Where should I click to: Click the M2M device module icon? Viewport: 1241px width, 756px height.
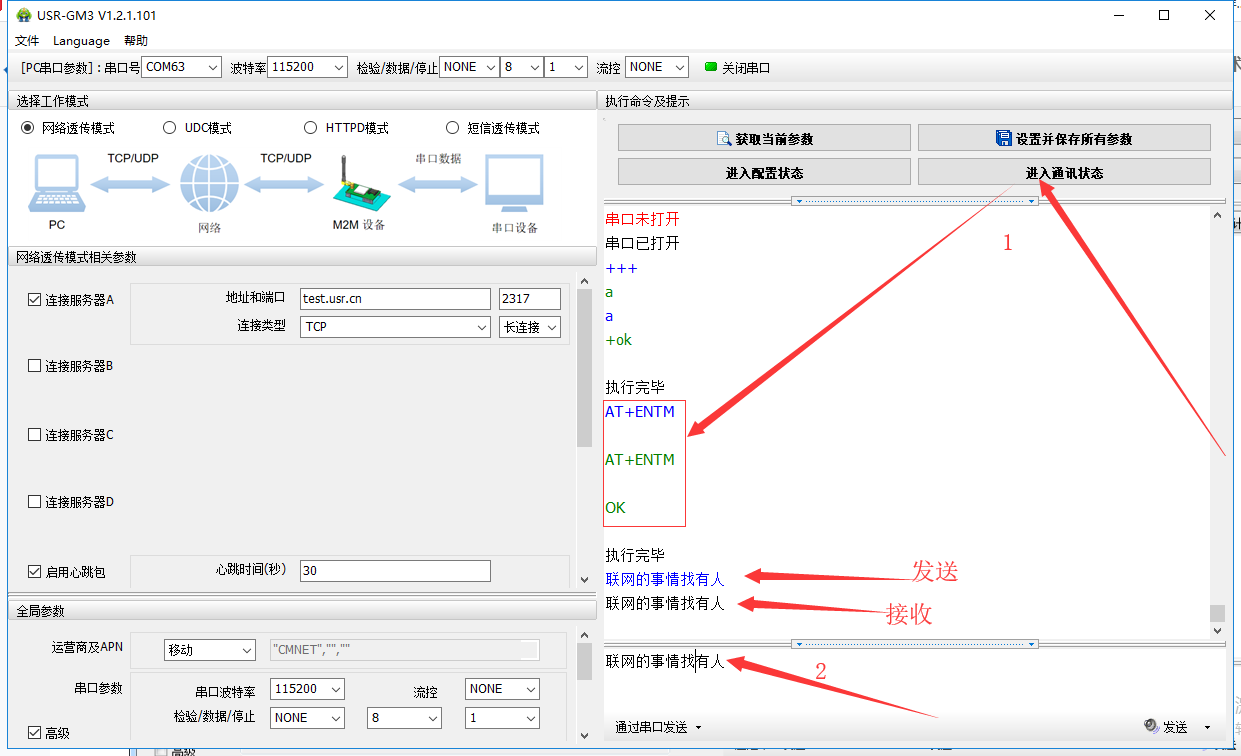tap(358, 183)
